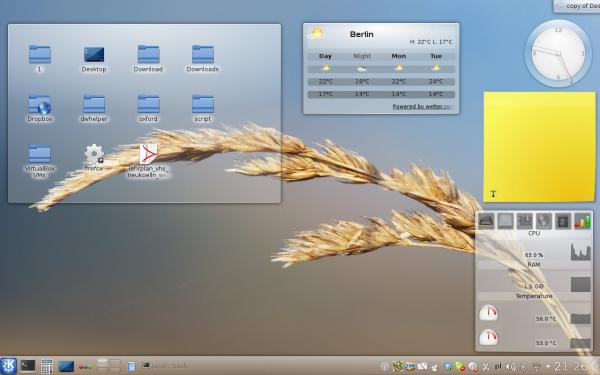Screen dimensions: 600x375
Task: Click the Show Desktop panel icon
Action: pyautogui.click(x=66, y=366)
